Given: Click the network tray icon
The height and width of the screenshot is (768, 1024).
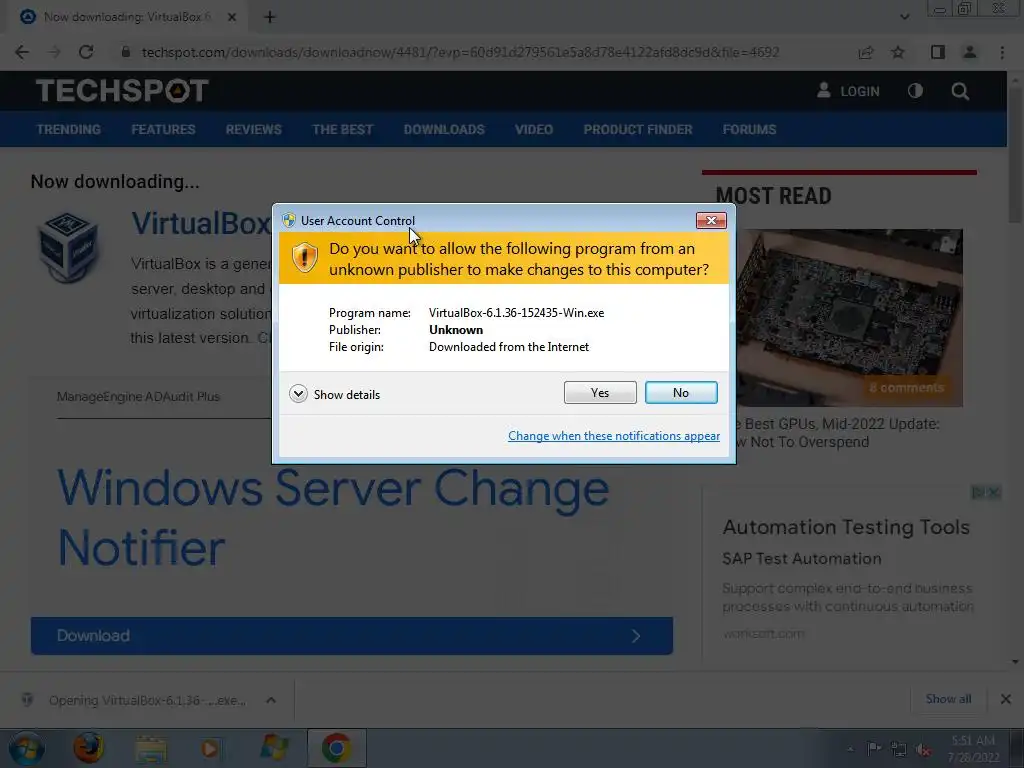Looking at the screenshot, I should coord(899,750).
